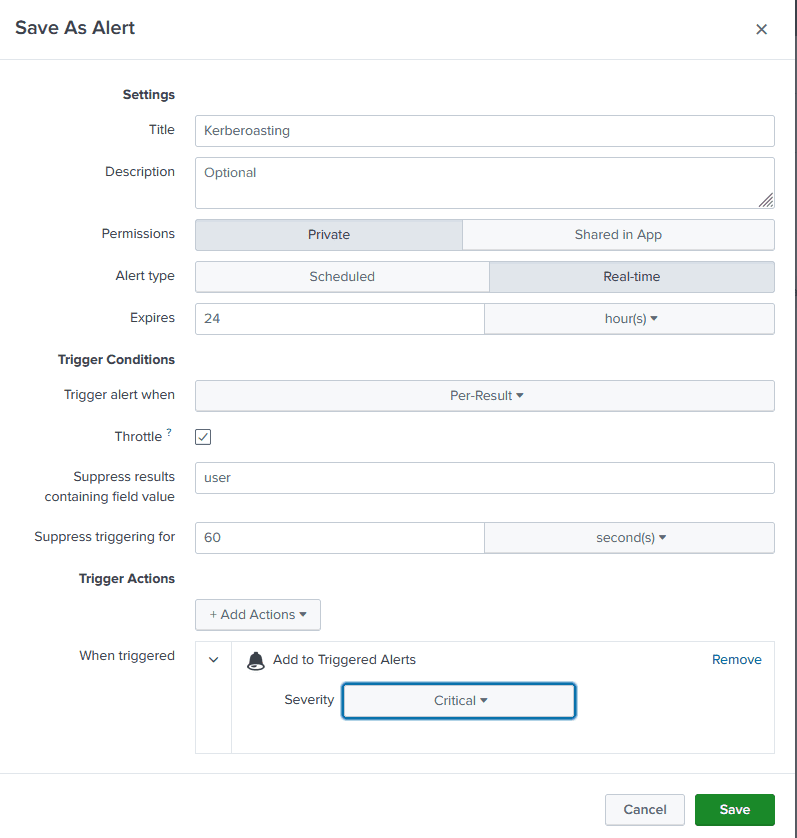This screenshot has height=838, width=797.
Task: Uncheck the Throttle checkbox
Action: [203, 437]
